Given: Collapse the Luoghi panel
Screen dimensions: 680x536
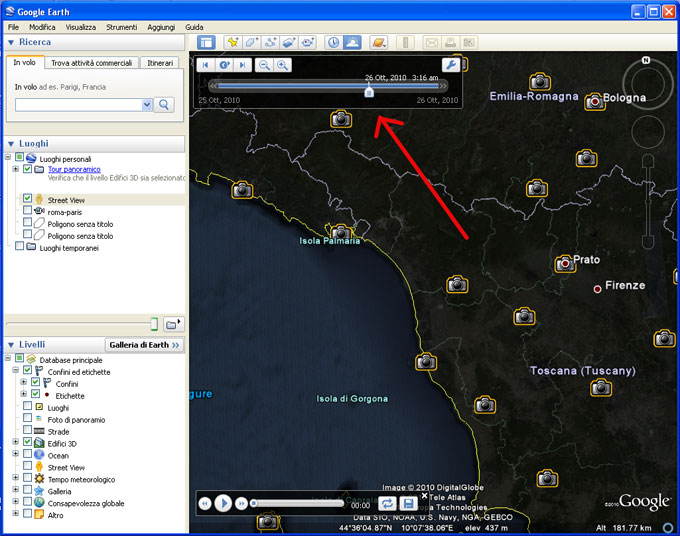Looking at the screenshot, I should [11, 144].
